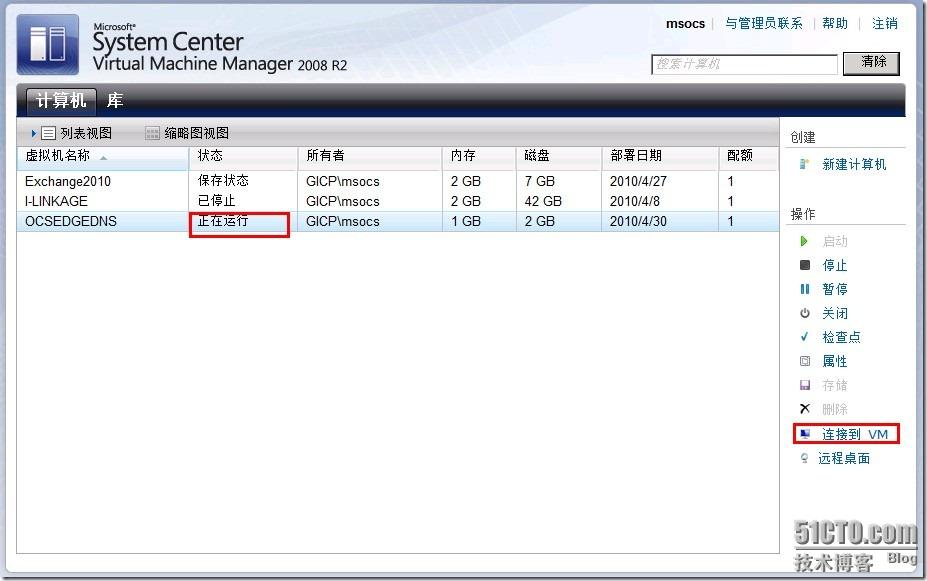Click the 删除 action link
This screenshot has height=581, width=927.
coord(835,409)
